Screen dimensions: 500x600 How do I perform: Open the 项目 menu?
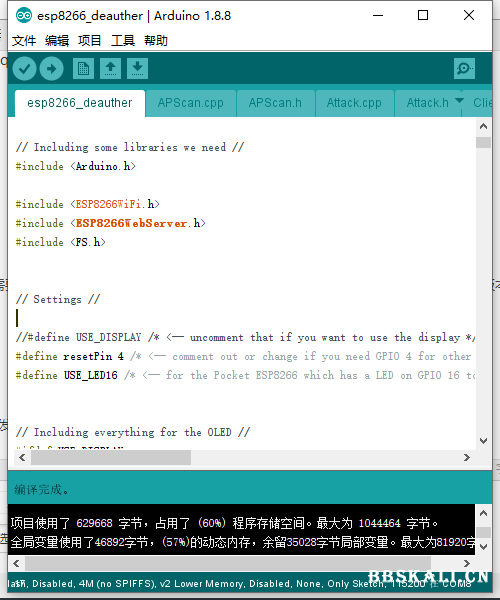[90, 40]
